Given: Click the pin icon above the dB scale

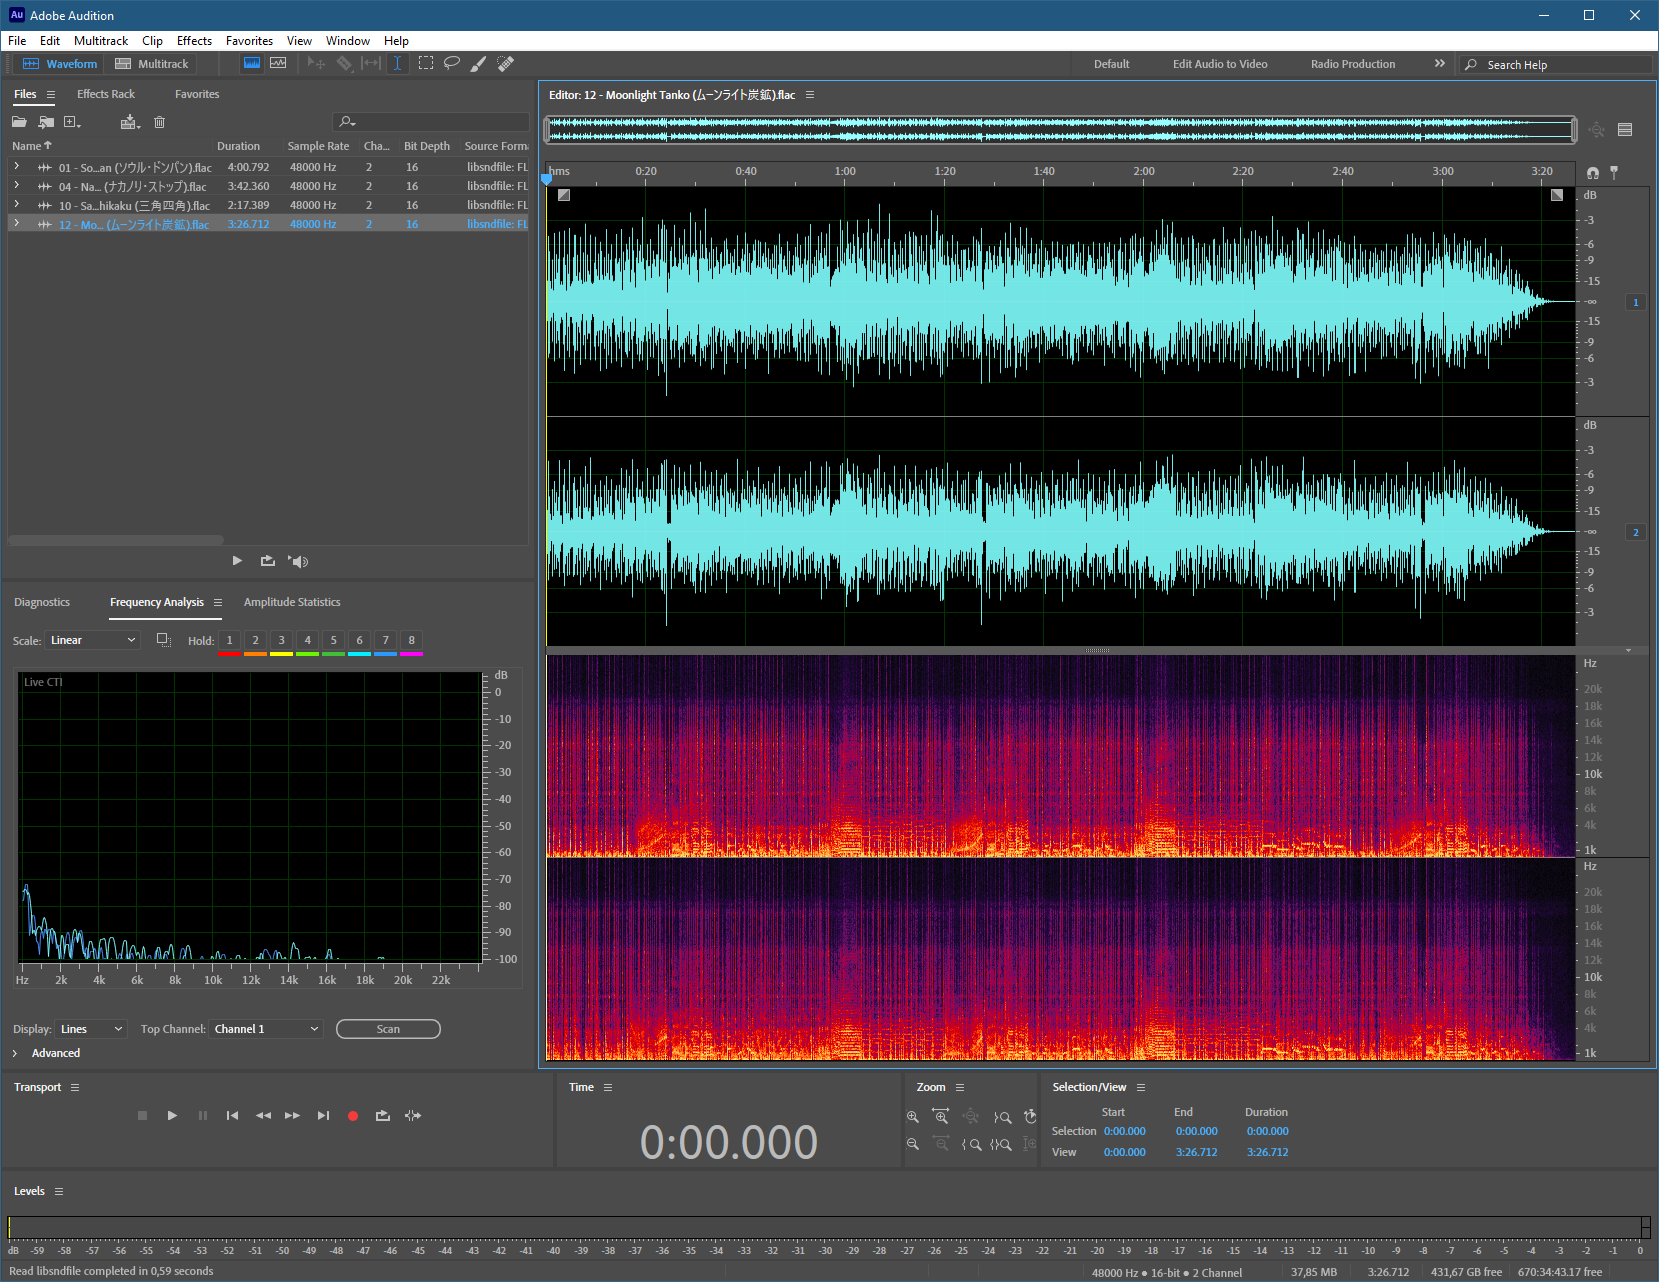Looking at the screenshot, I should coord(1614,173).
